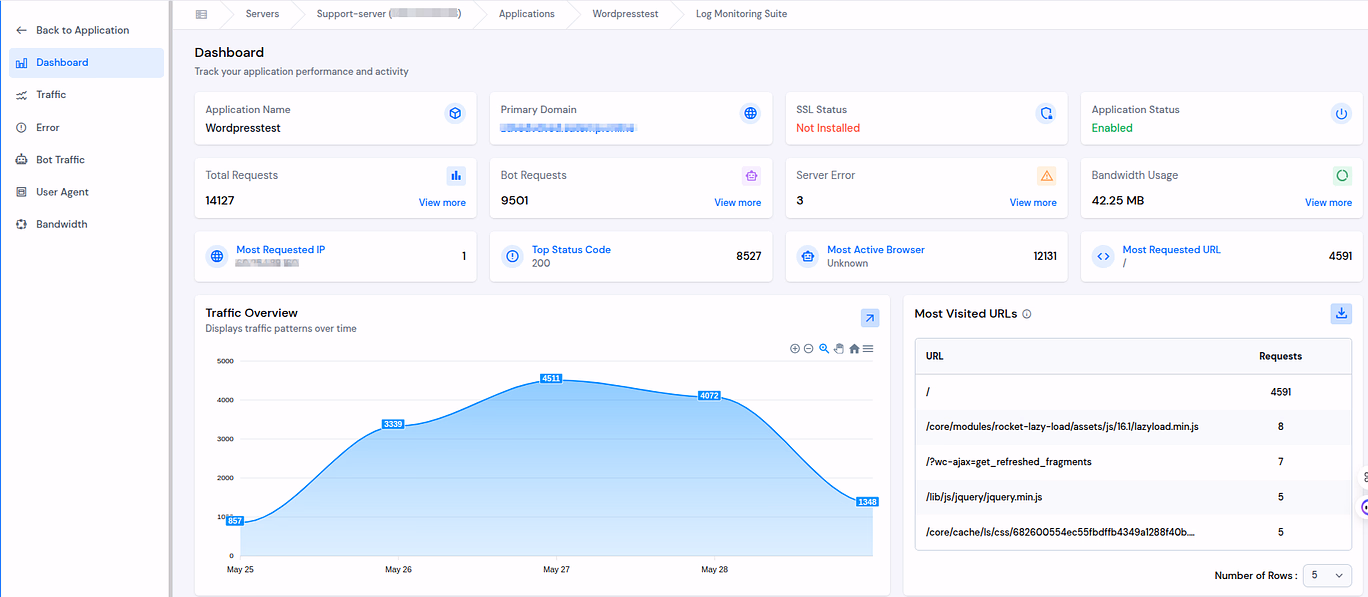The height and width of the screenshot is (597, 1368).
Task: Click the 857 data point label
Action: click(x=235, y=521)
